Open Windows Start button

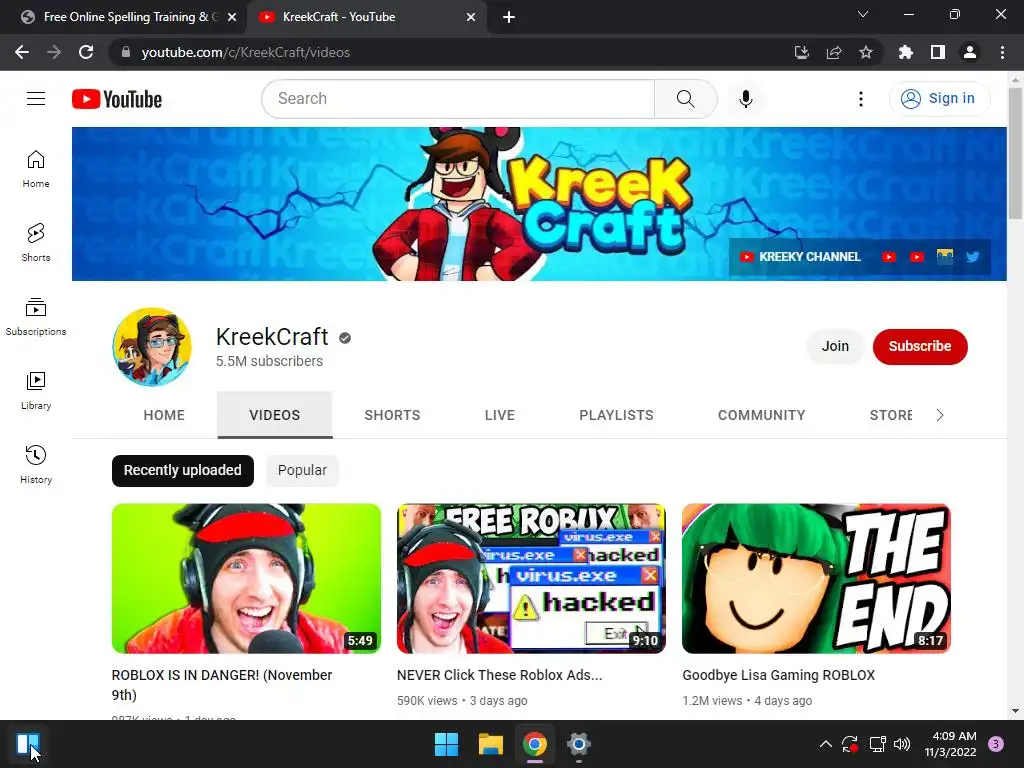coord(447,744)
